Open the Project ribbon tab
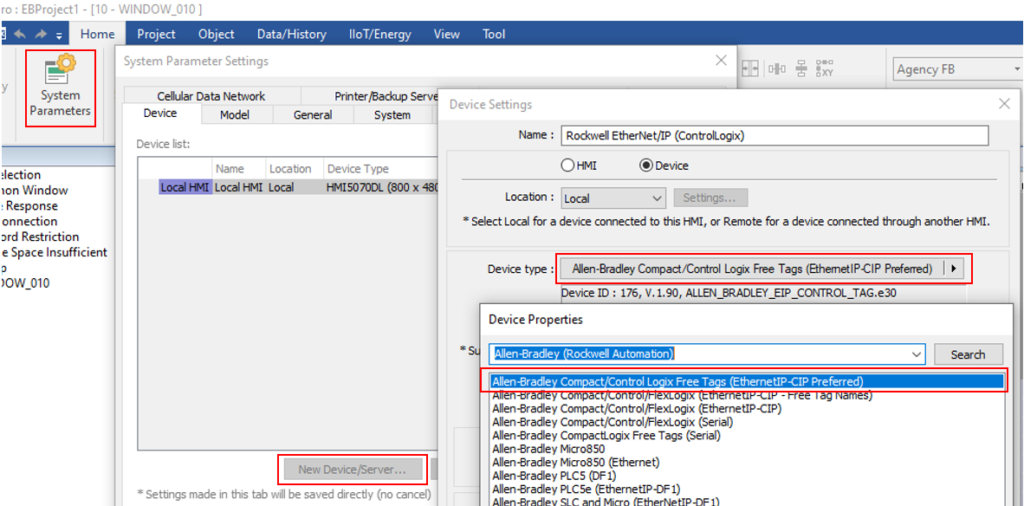The image size is (1024, 506). pyautogui.click(x=156, y=34)
